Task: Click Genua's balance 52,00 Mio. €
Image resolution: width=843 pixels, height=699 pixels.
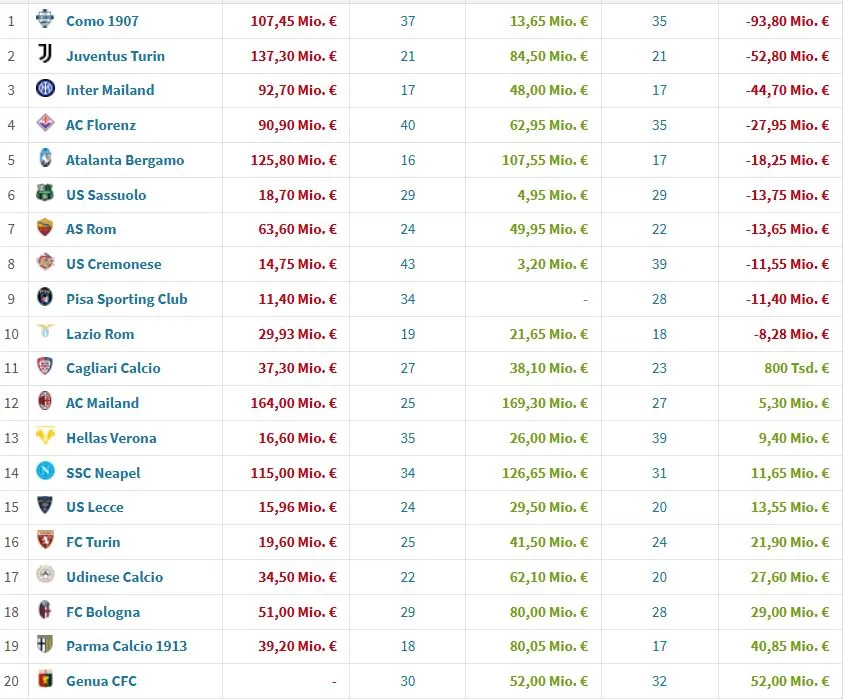Action: click(790, 681)
